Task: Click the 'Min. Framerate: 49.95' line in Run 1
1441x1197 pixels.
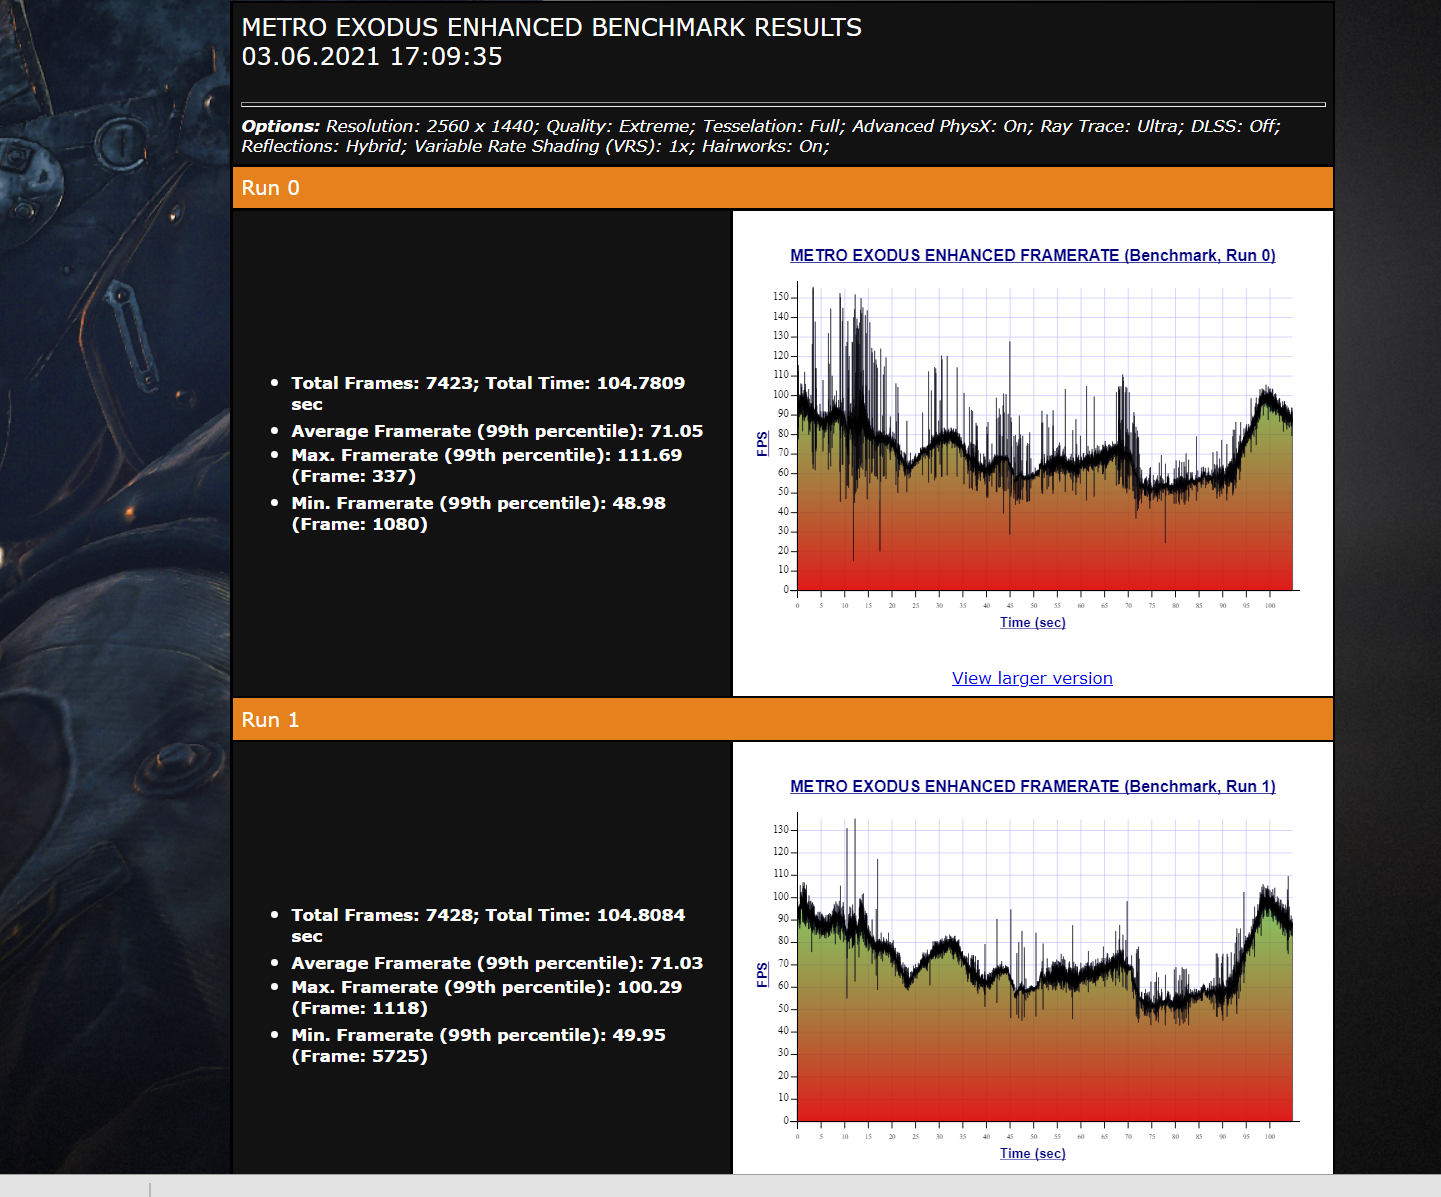Action: [479, 1045]
